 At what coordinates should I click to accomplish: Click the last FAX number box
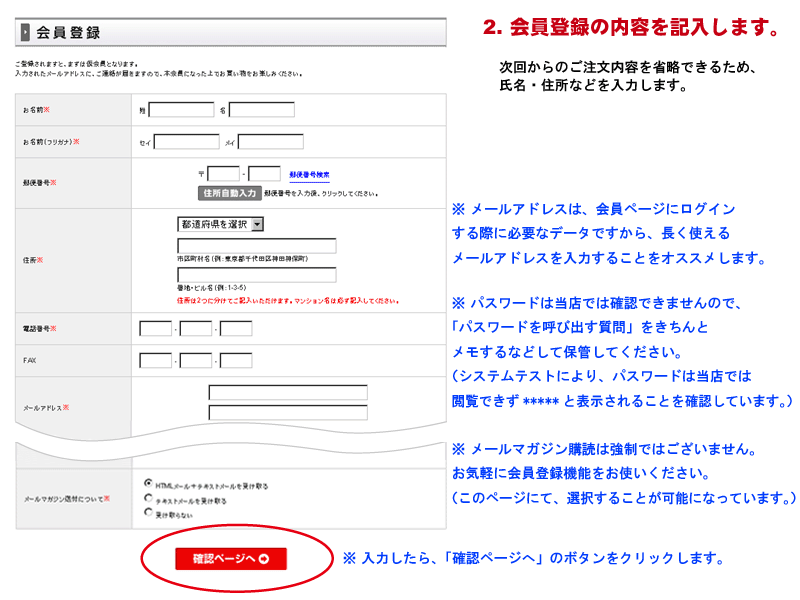(x=236, y=361)
